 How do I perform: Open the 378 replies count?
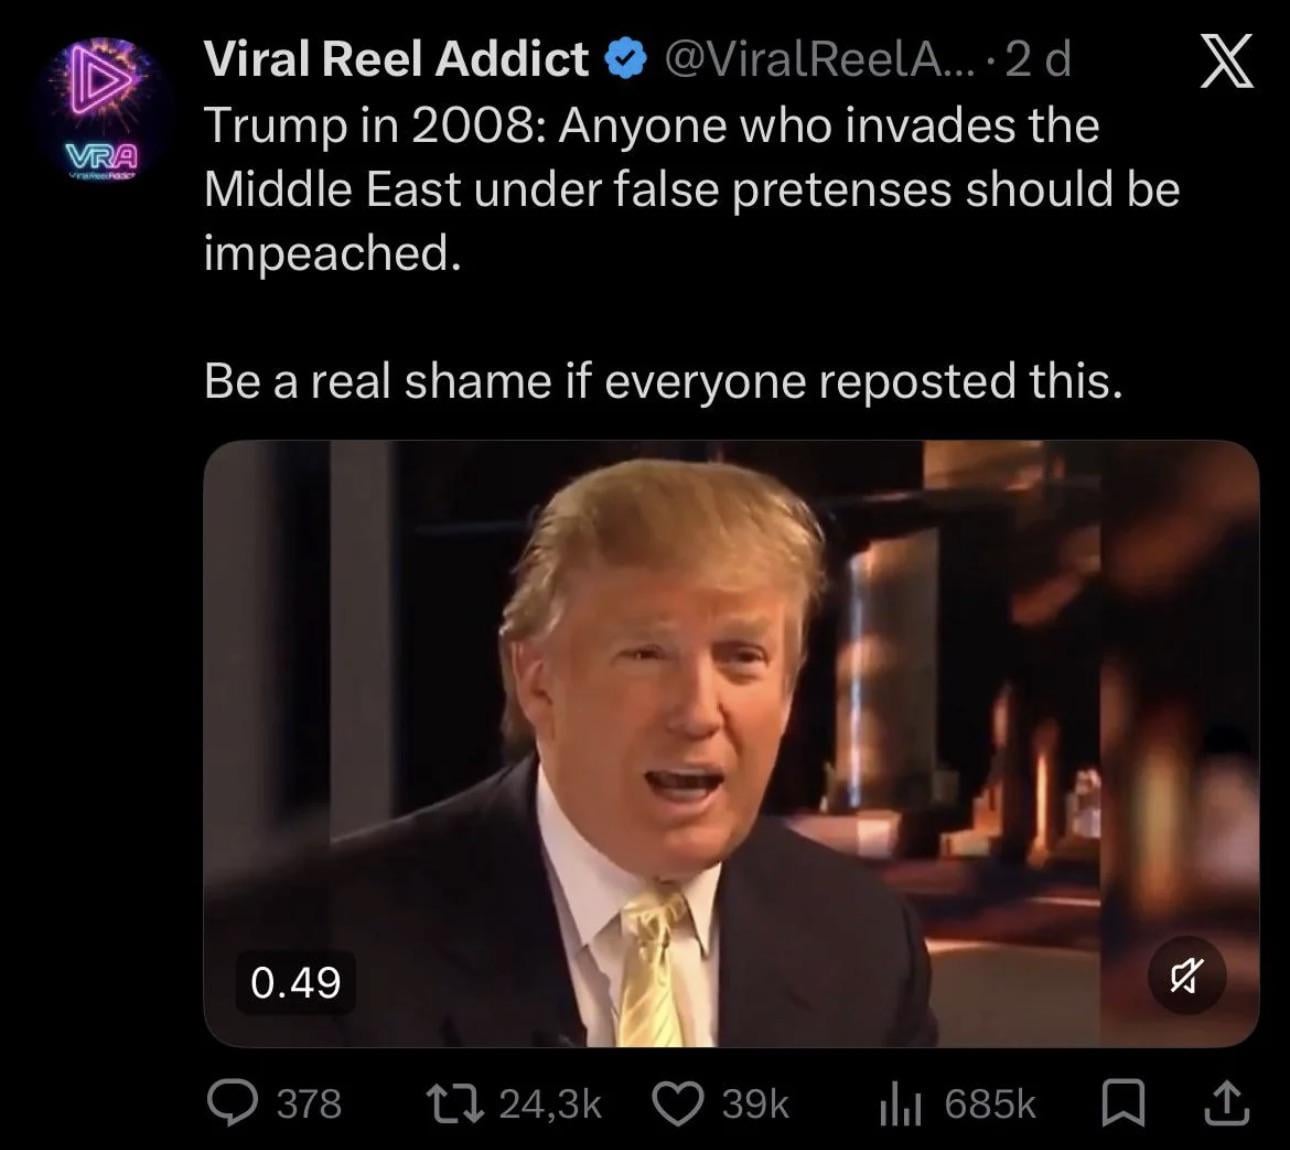tap(309, 1104)
